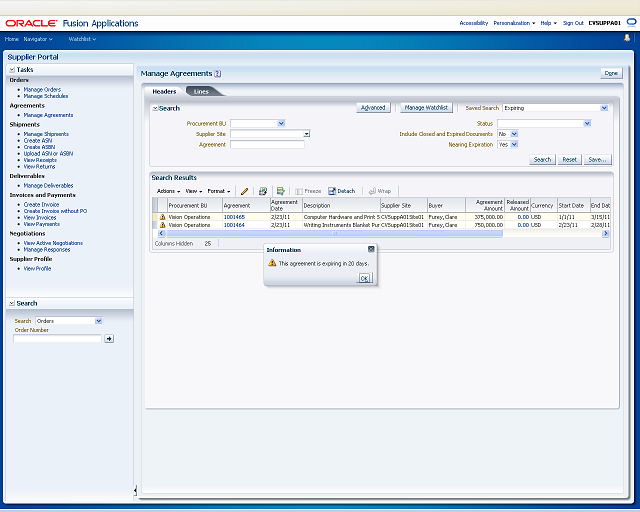Click warning triangle inside Information dialog
This screenshot has height=512, width=640.
coord(272,263)
